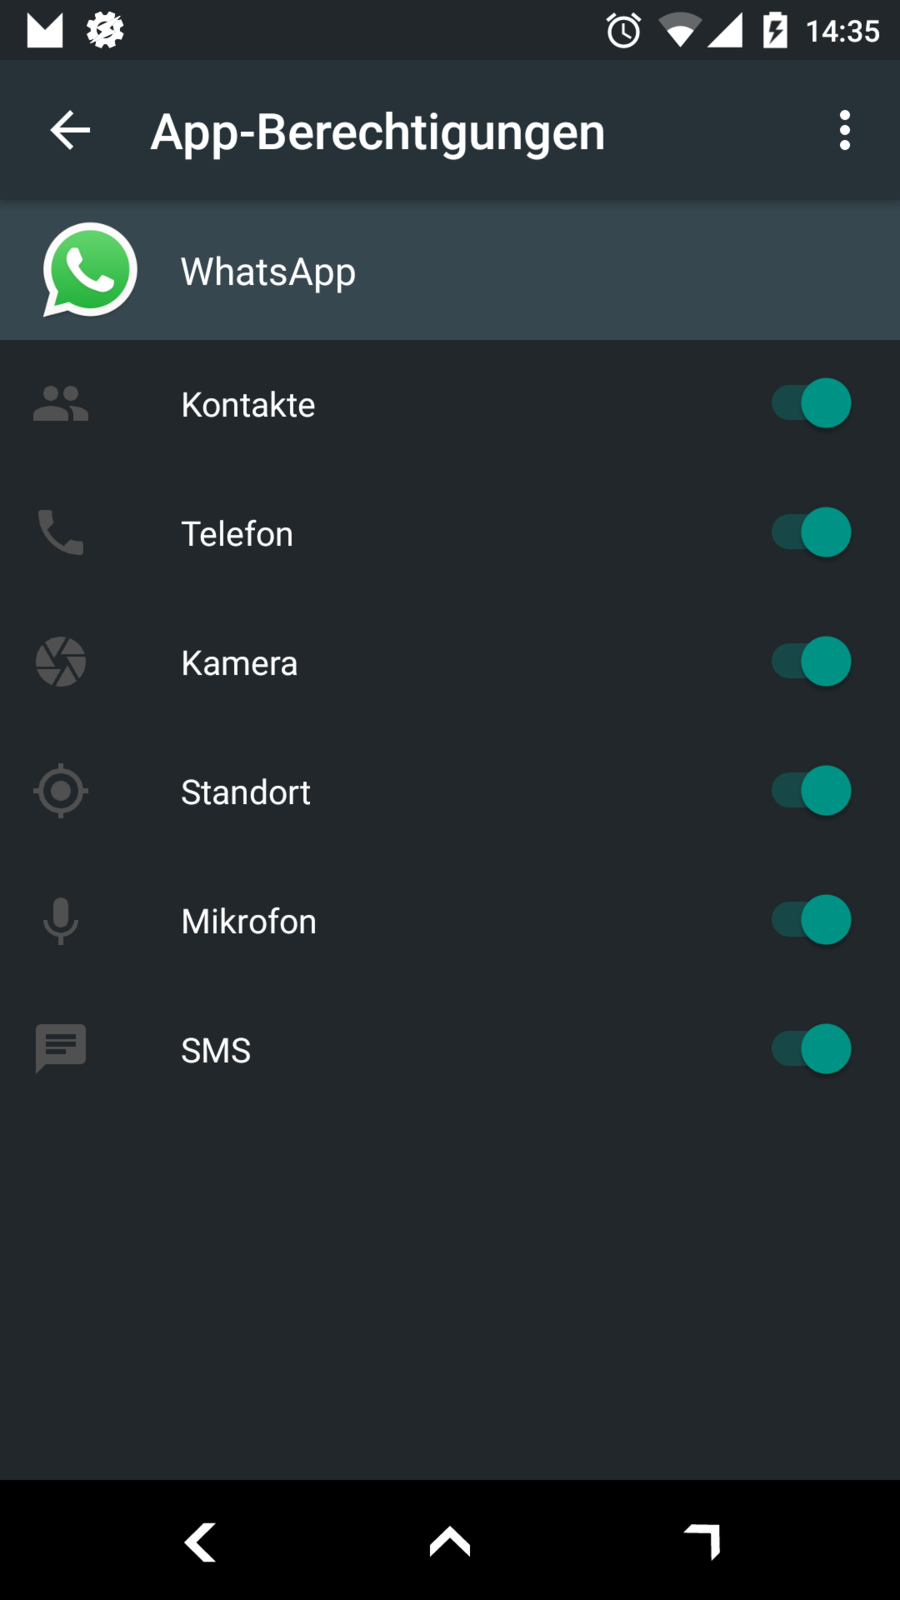This screenshot has width=900, height=1600.
Task: Tap the Kamera shutter icon
Action: (x=61, y=662)
